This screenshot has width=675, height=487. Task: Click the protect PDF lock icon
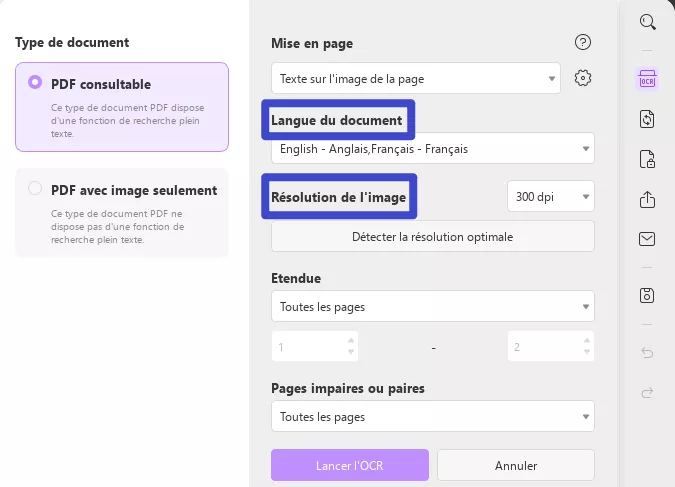pos(647,159)
